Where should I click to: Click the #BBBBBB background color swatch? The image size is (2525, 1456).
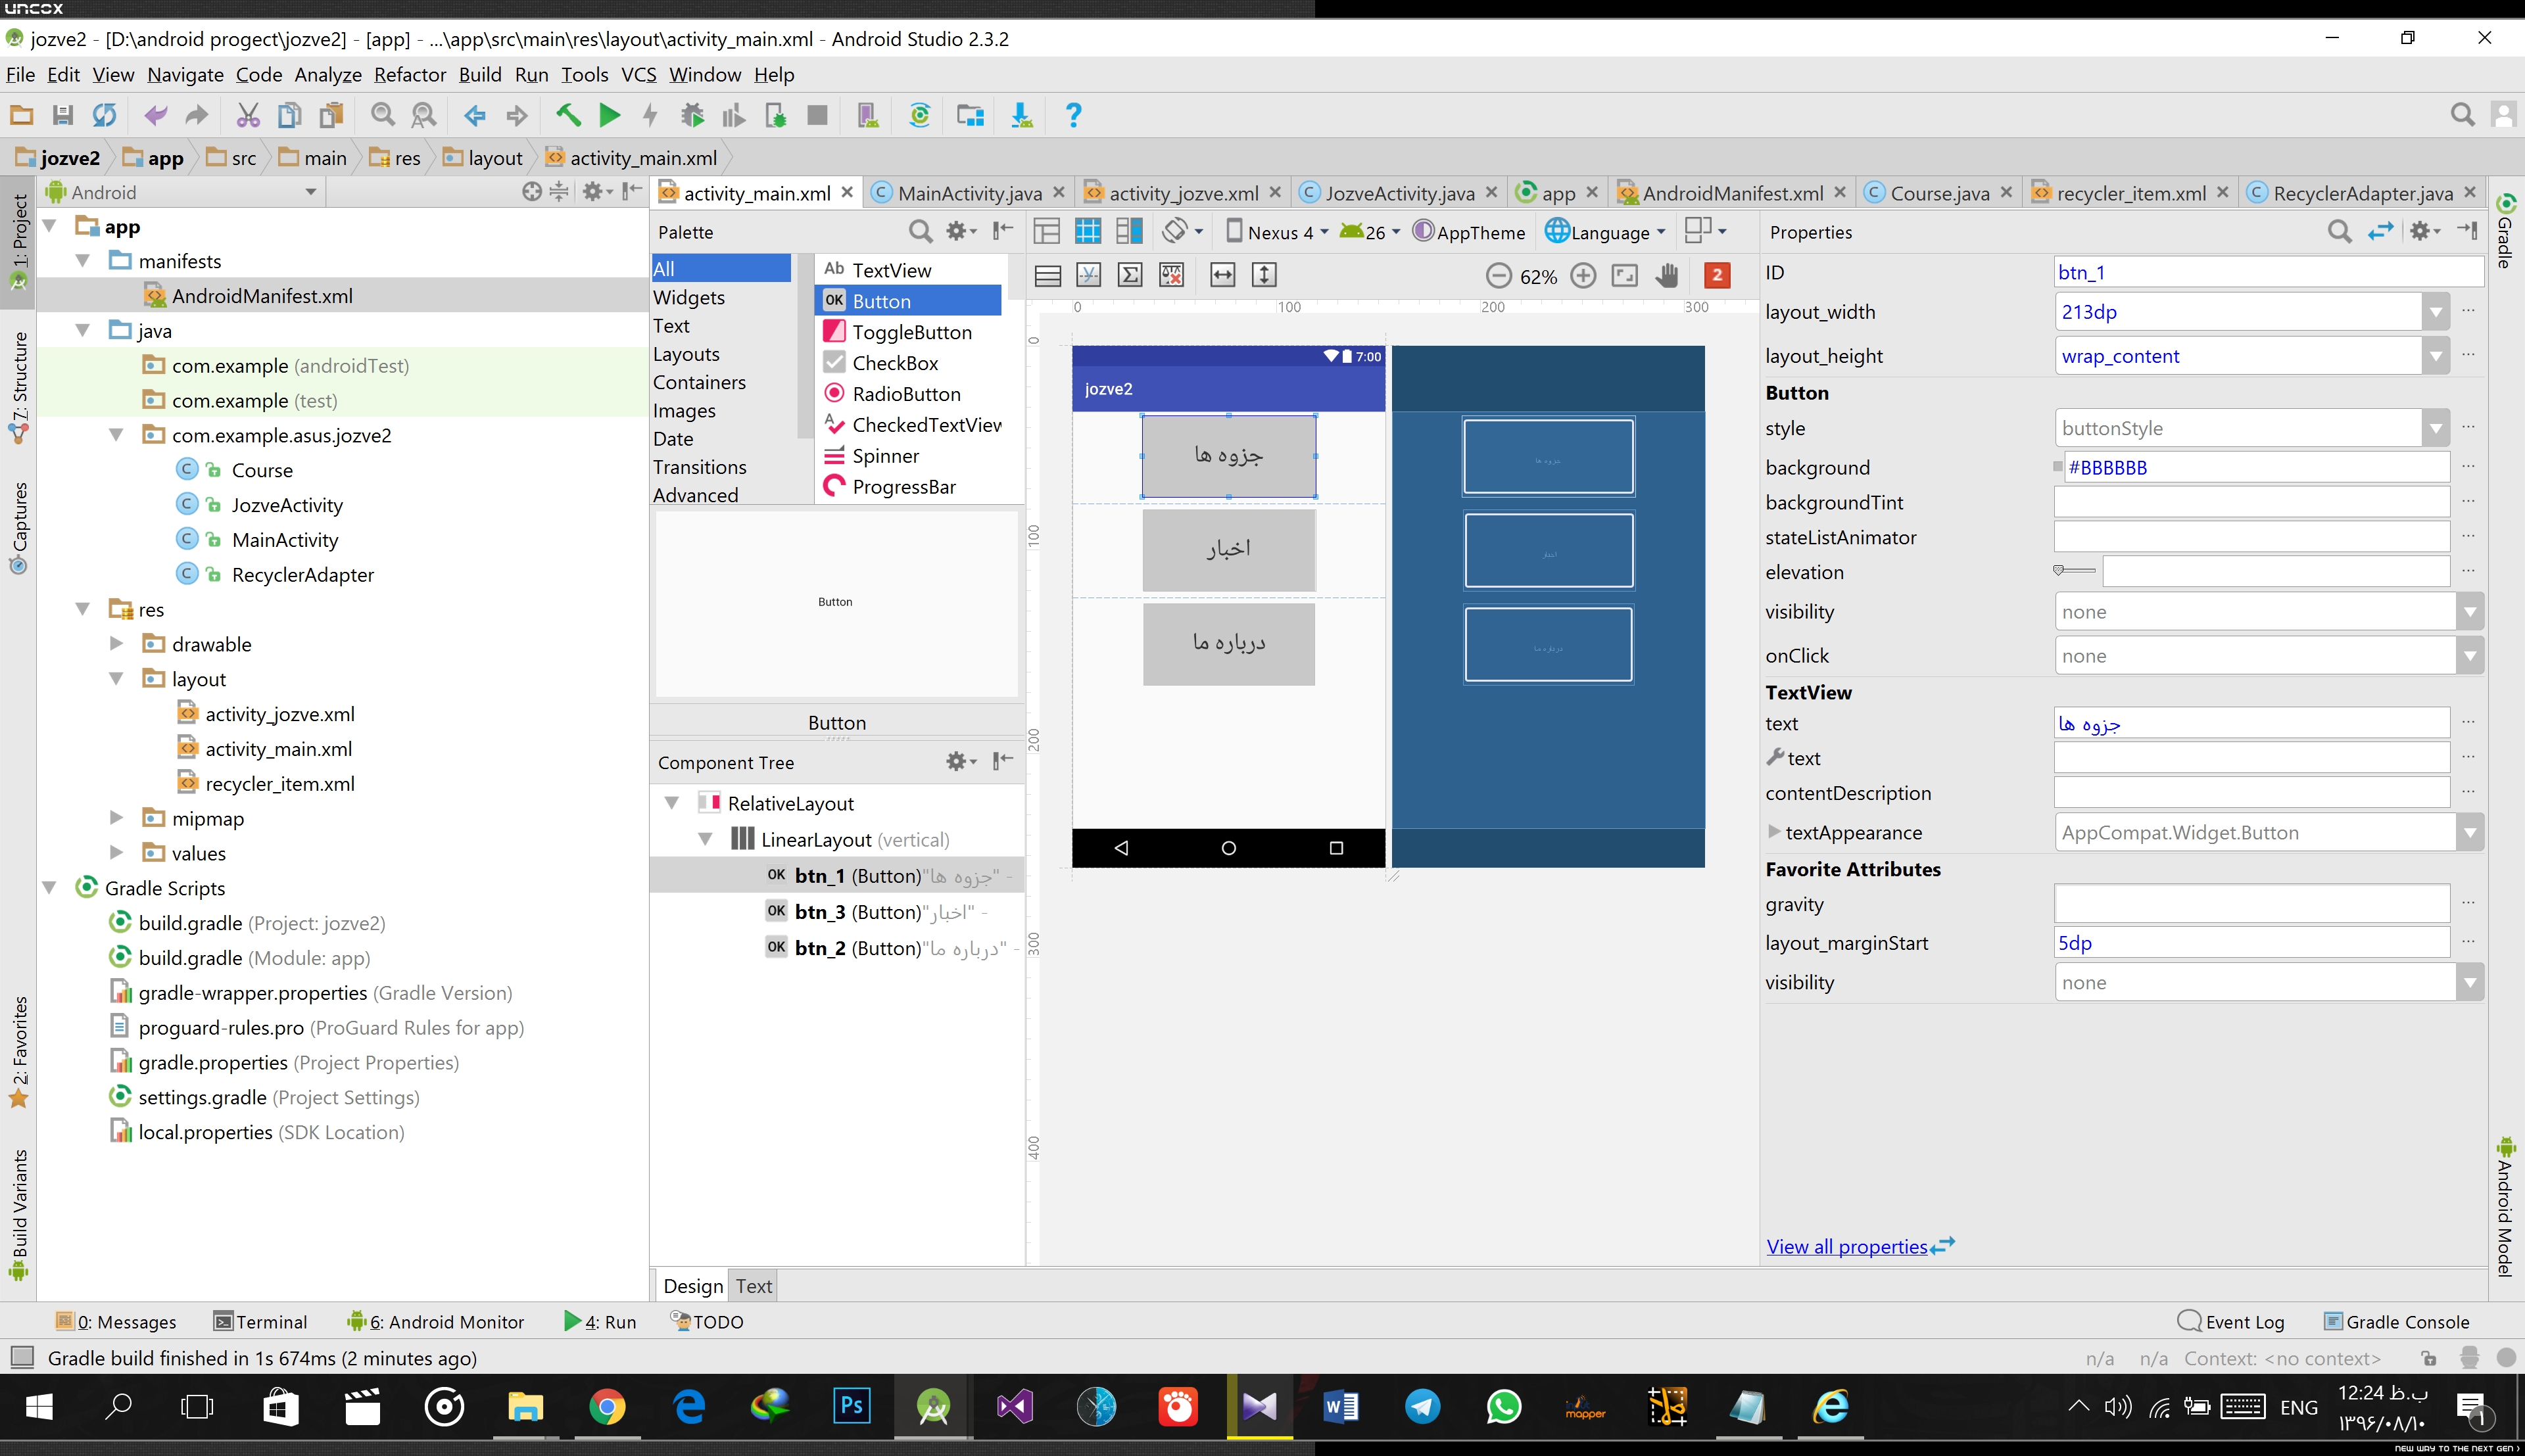click(2057, 467)
